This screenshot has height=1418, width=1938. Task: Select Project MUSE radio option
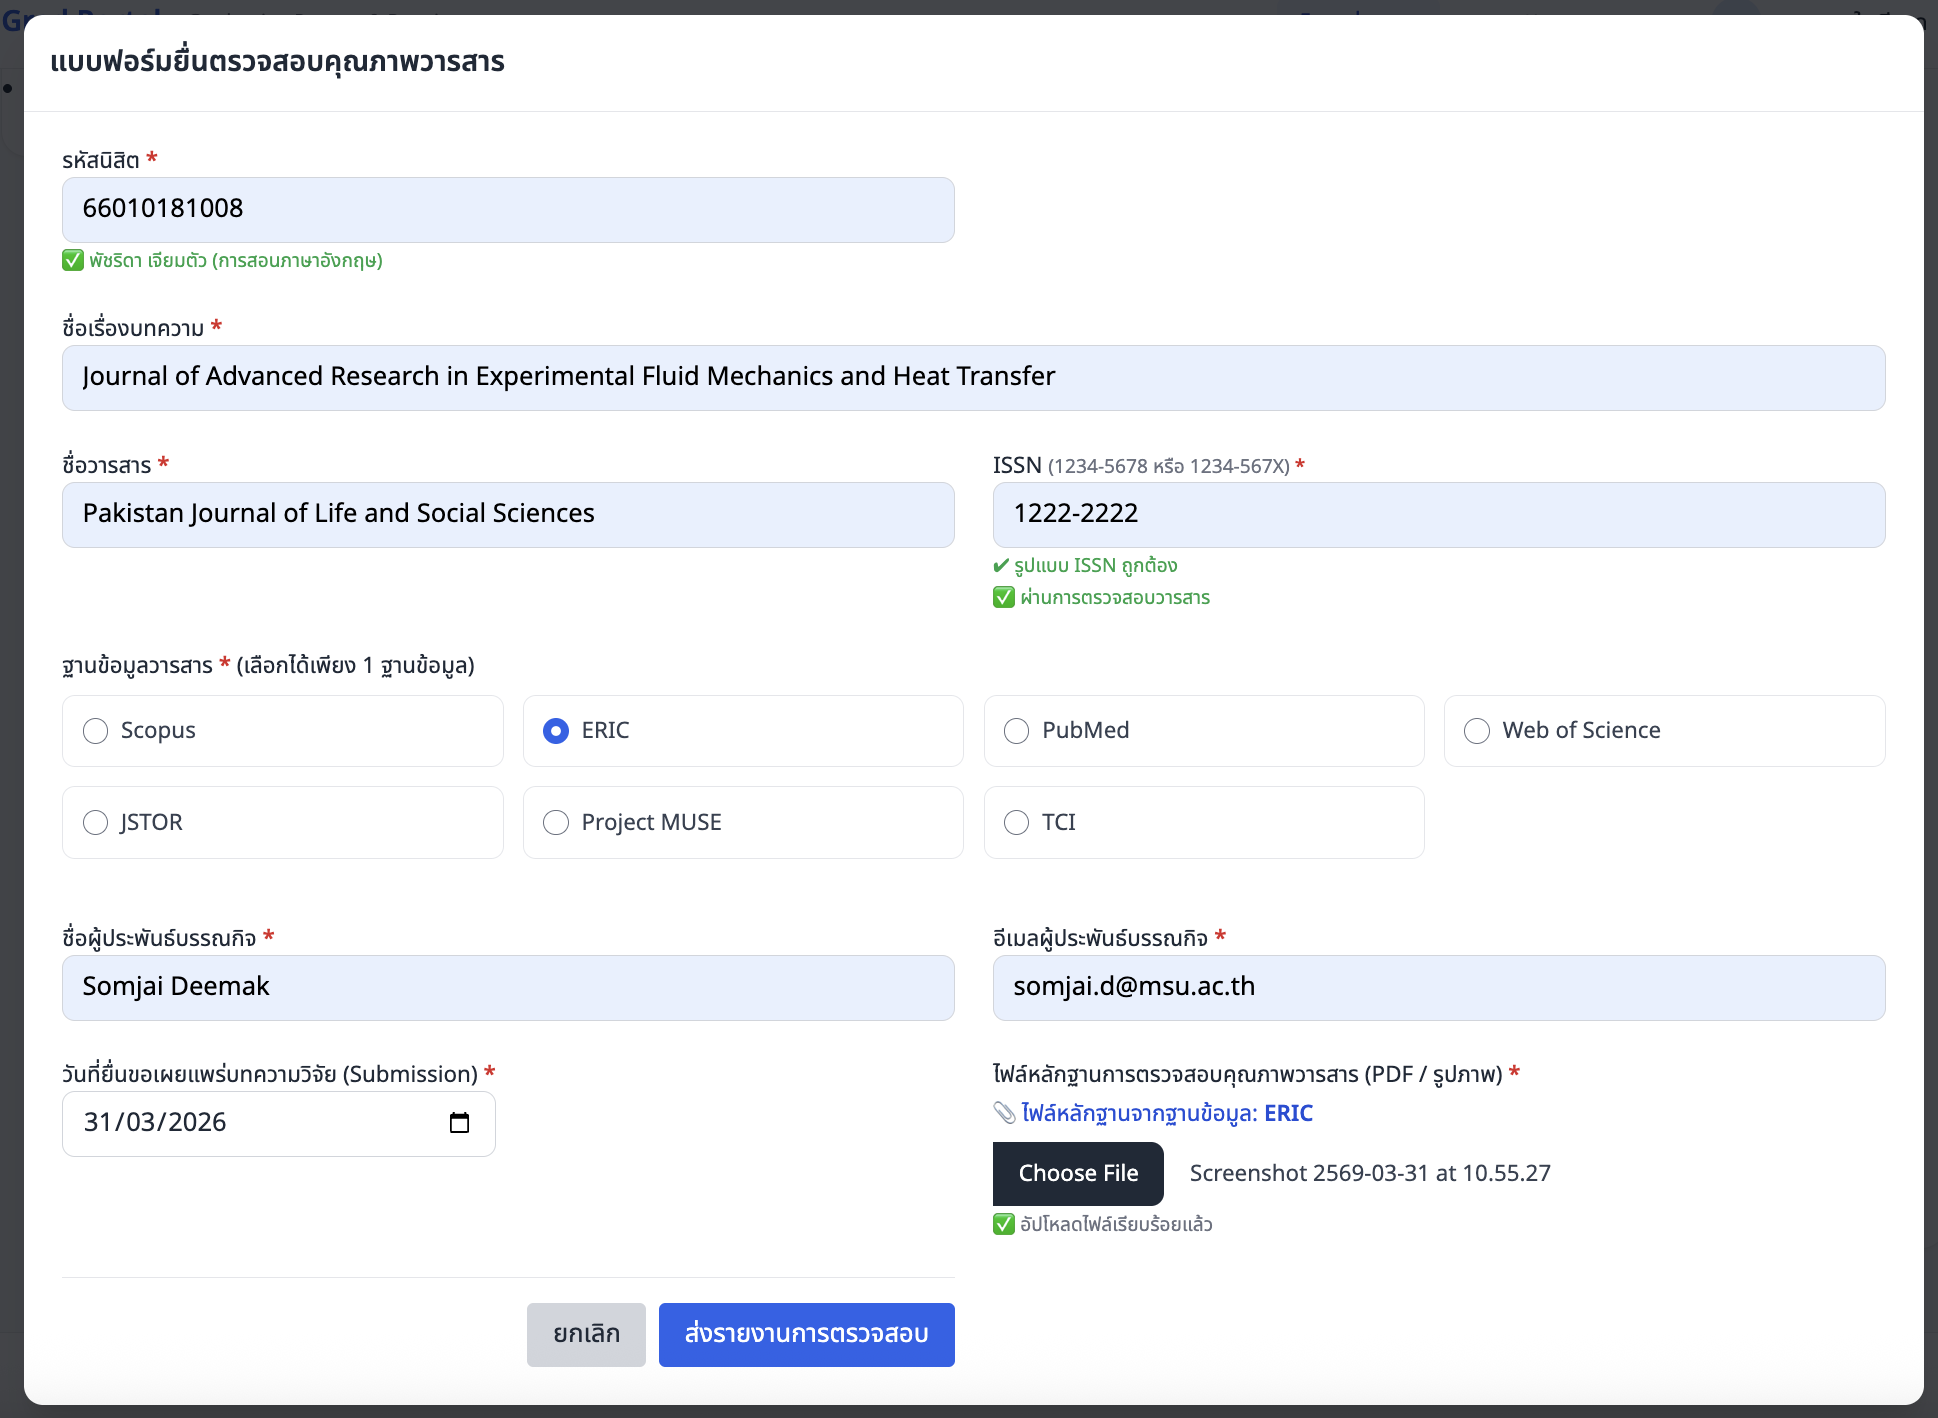[x=556, y=822]
